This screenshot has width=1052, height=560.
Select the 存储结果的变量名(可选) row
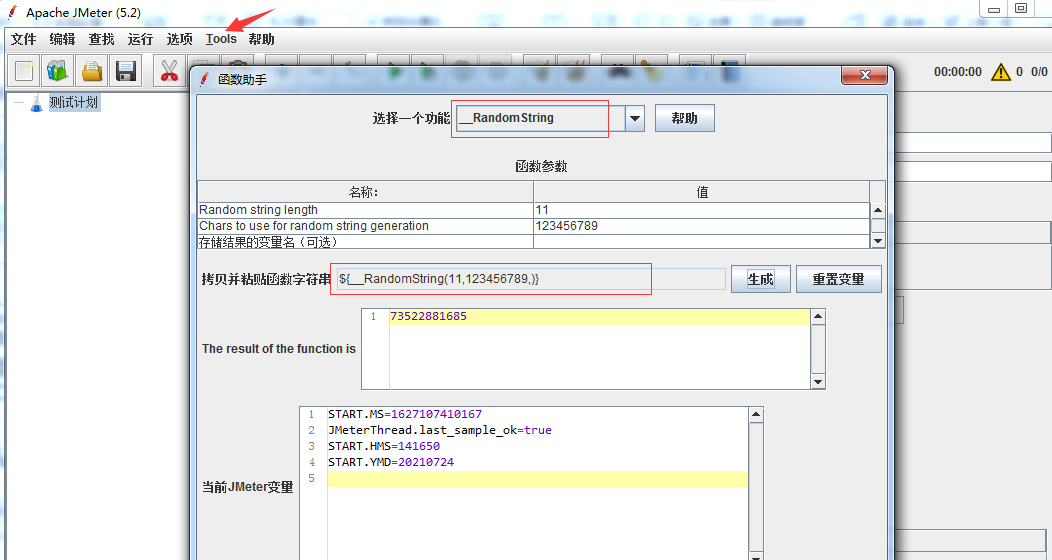pyautogui.click(x=365, y=241)
